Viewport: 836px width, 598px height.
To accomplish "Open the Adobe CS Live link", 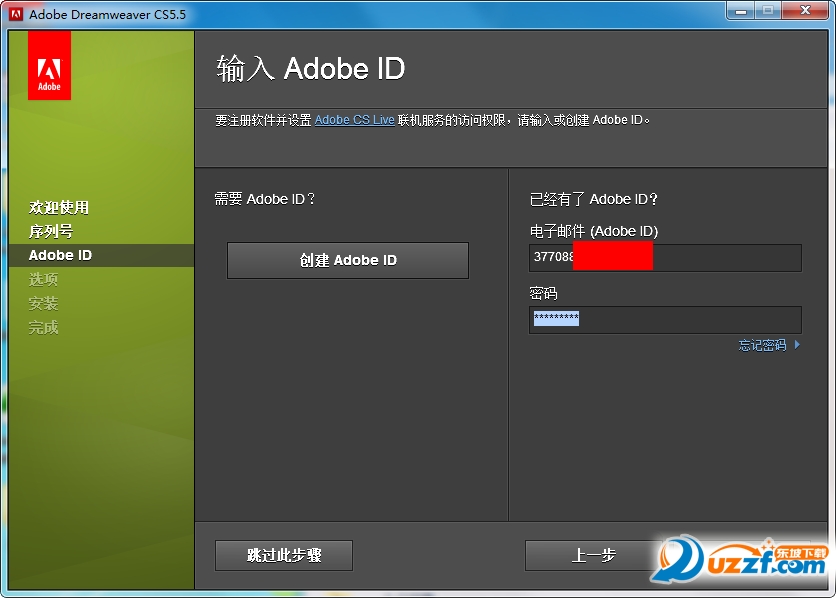I will click(x=355, y=120).
